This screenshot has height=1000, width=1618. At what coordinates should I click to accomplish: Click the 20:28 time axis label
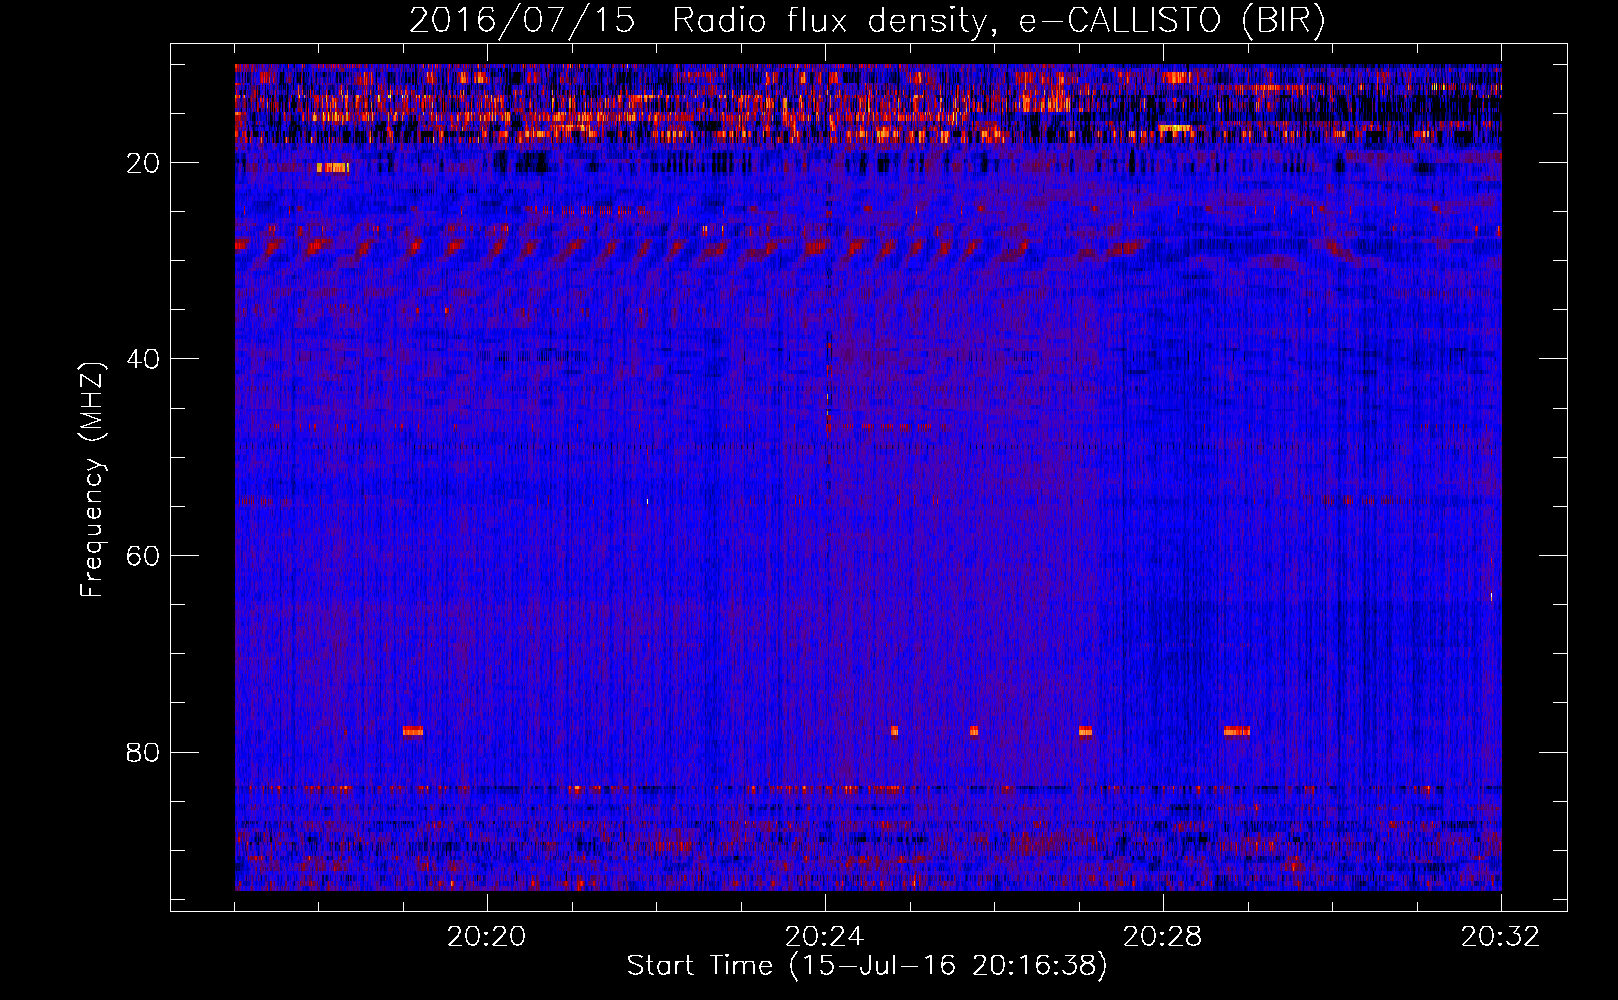point(1163,937)
